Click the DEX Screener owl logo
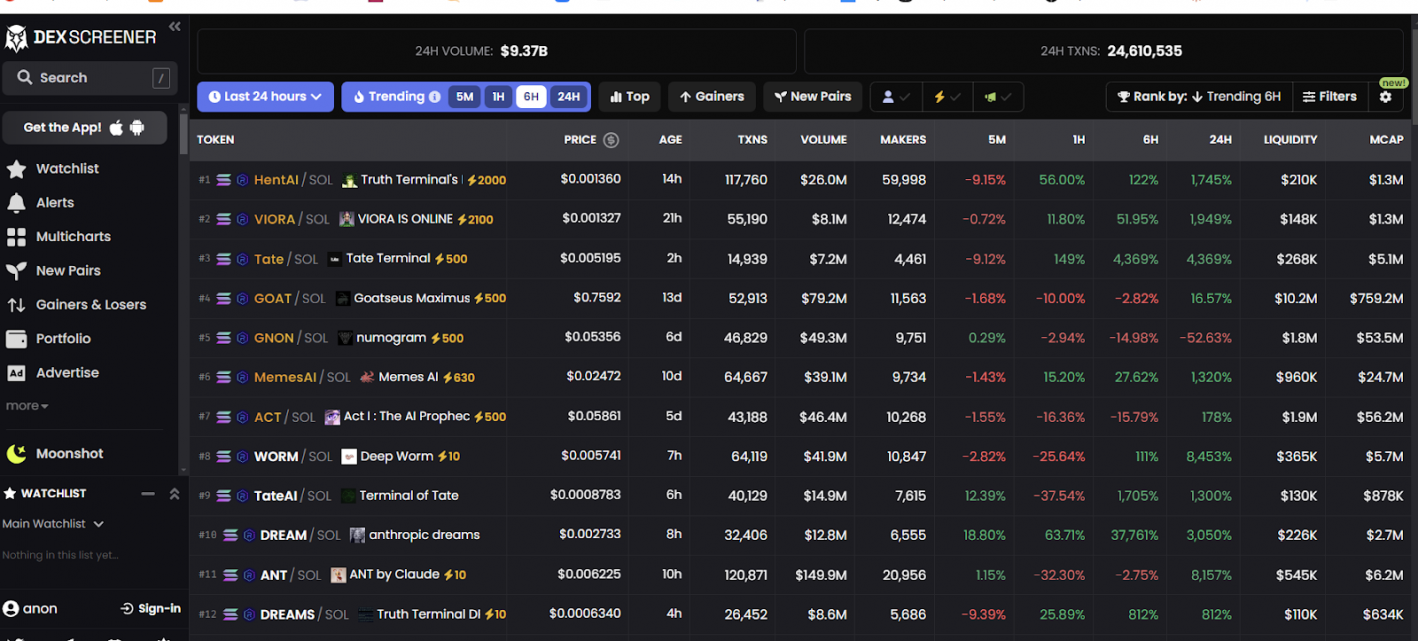The width and height of the screenshot is (1418, 641). pos(16,38)
